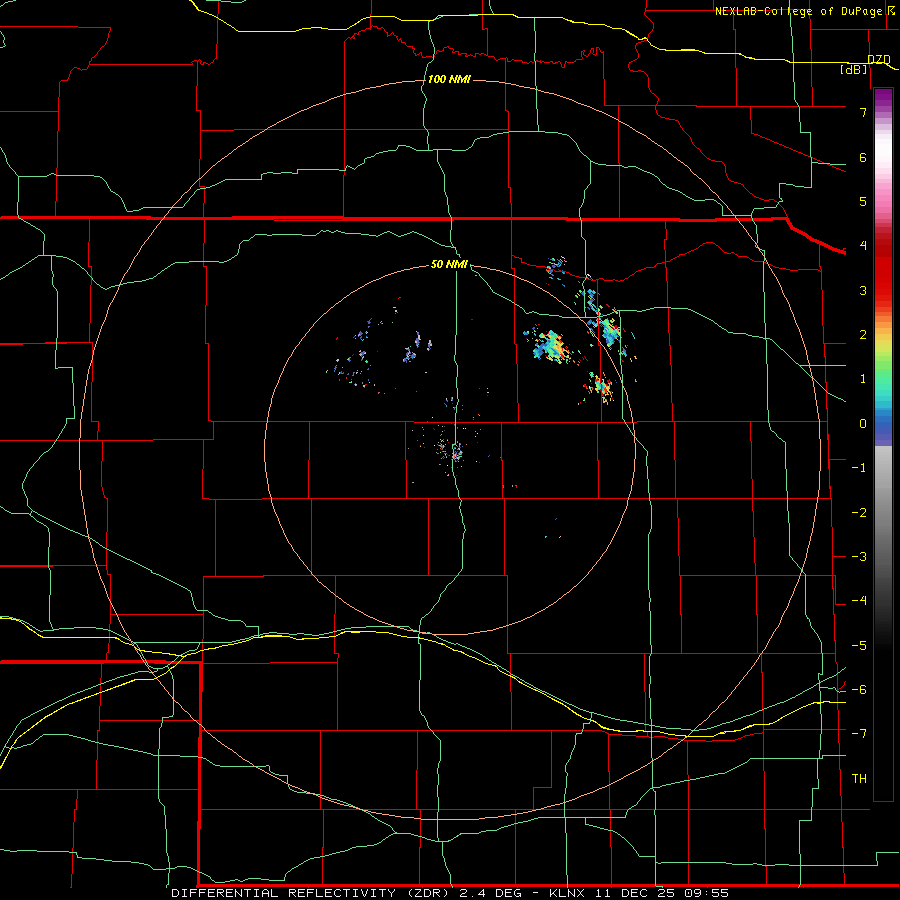Click the 1 value on the dB scale
This screenshot has height=900, width=900.
pyautogui.click(x=863, y=379)
